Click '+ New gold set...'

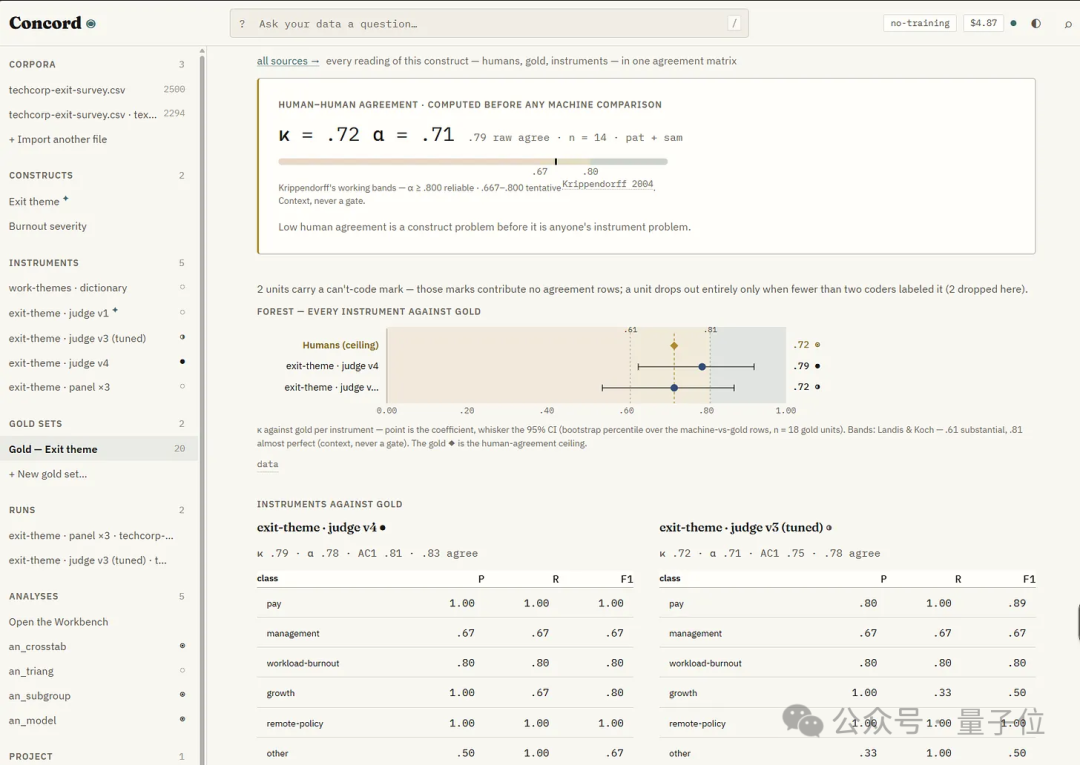pyautogui.click(x=48, y=474)
